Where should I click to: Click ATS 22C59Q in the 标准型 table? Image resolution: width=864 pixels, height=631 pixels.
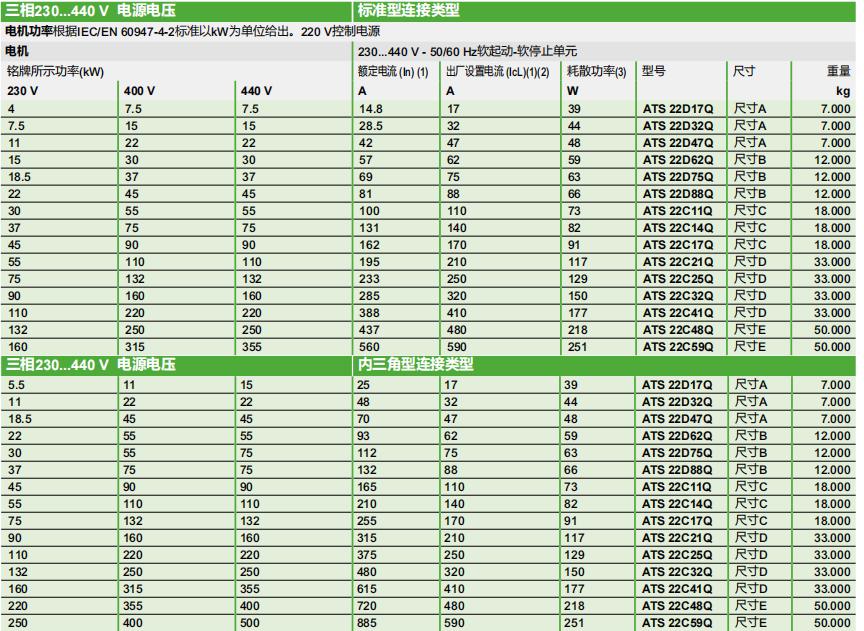(x=678, y=348)
